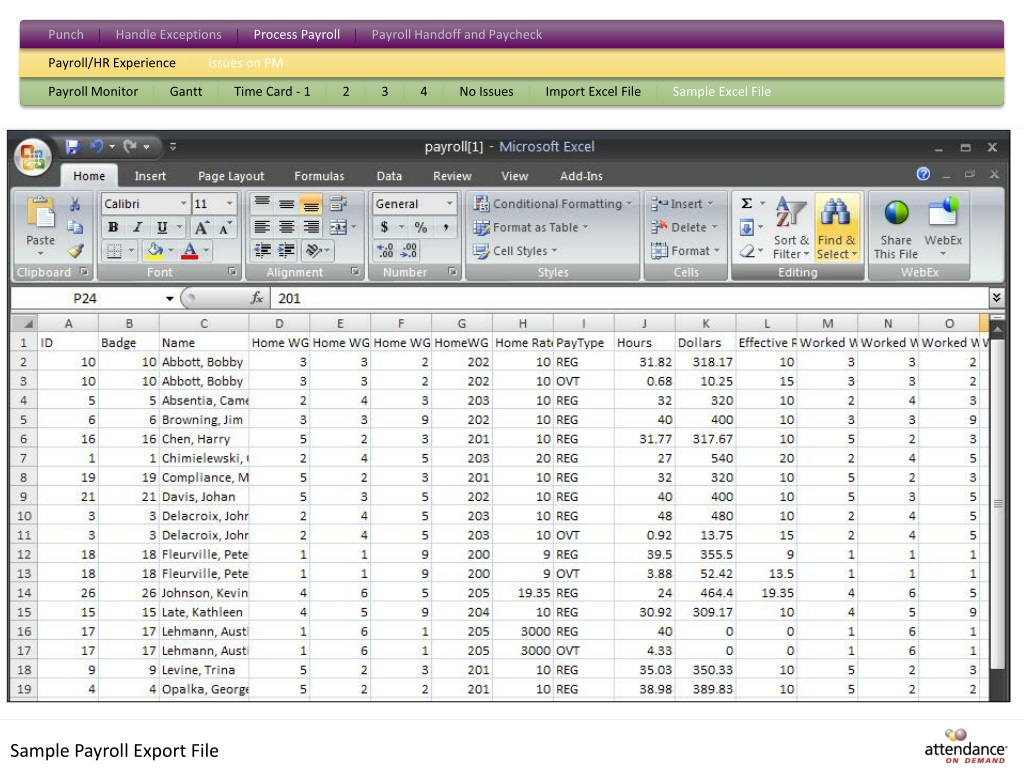Toggle middle vertical alignment
This screenshot has height=768, width=1024.
[287, 204]
